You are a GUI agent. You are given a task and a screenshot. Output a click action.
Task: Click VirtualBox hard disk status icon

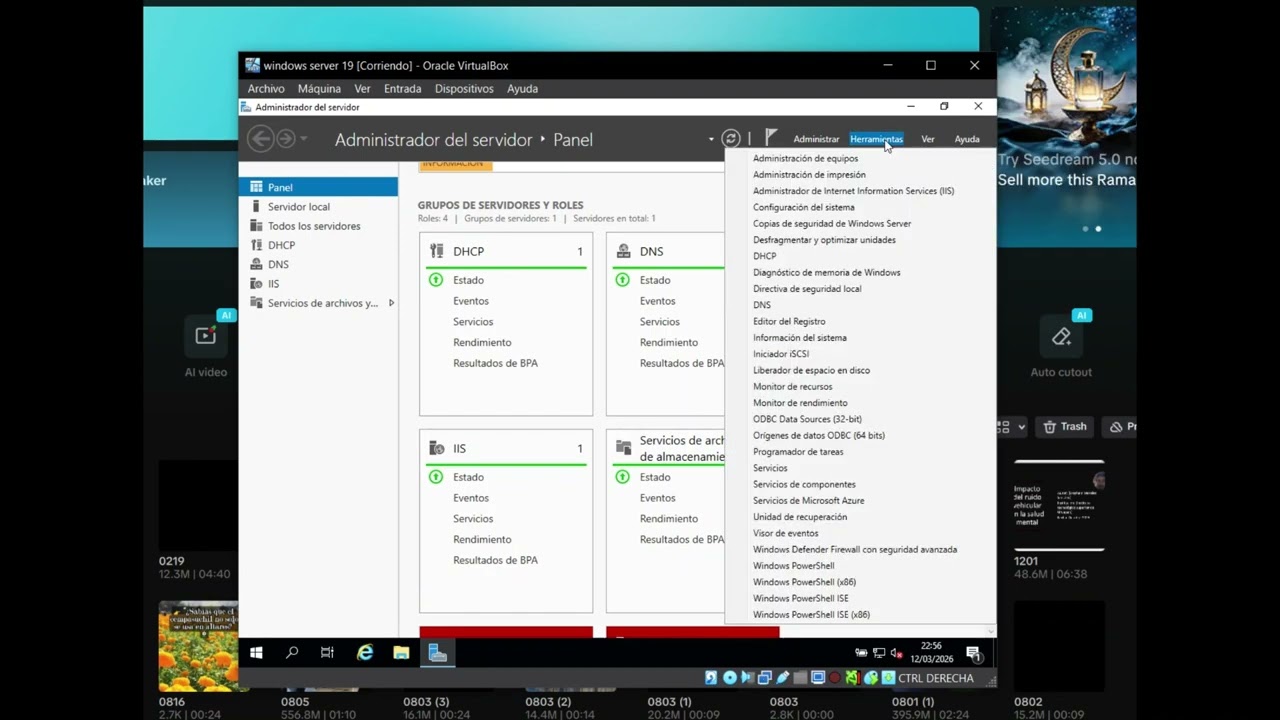tap(711, 678)
